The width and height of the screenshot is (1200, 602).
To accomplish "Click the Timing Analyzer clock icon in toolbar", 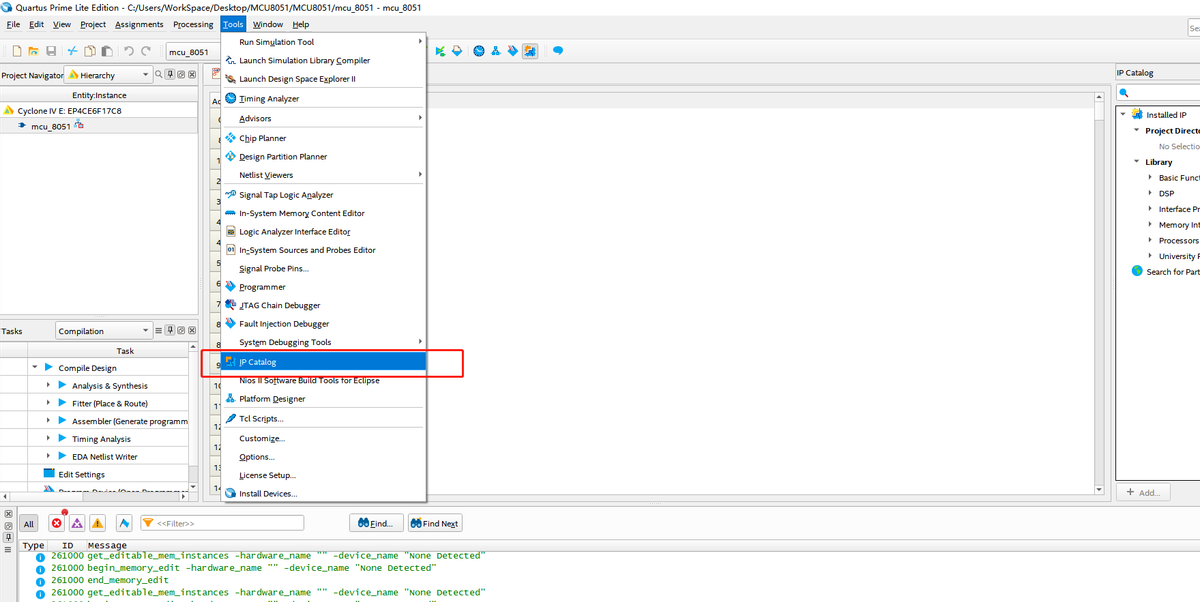I will pos(479,51).
